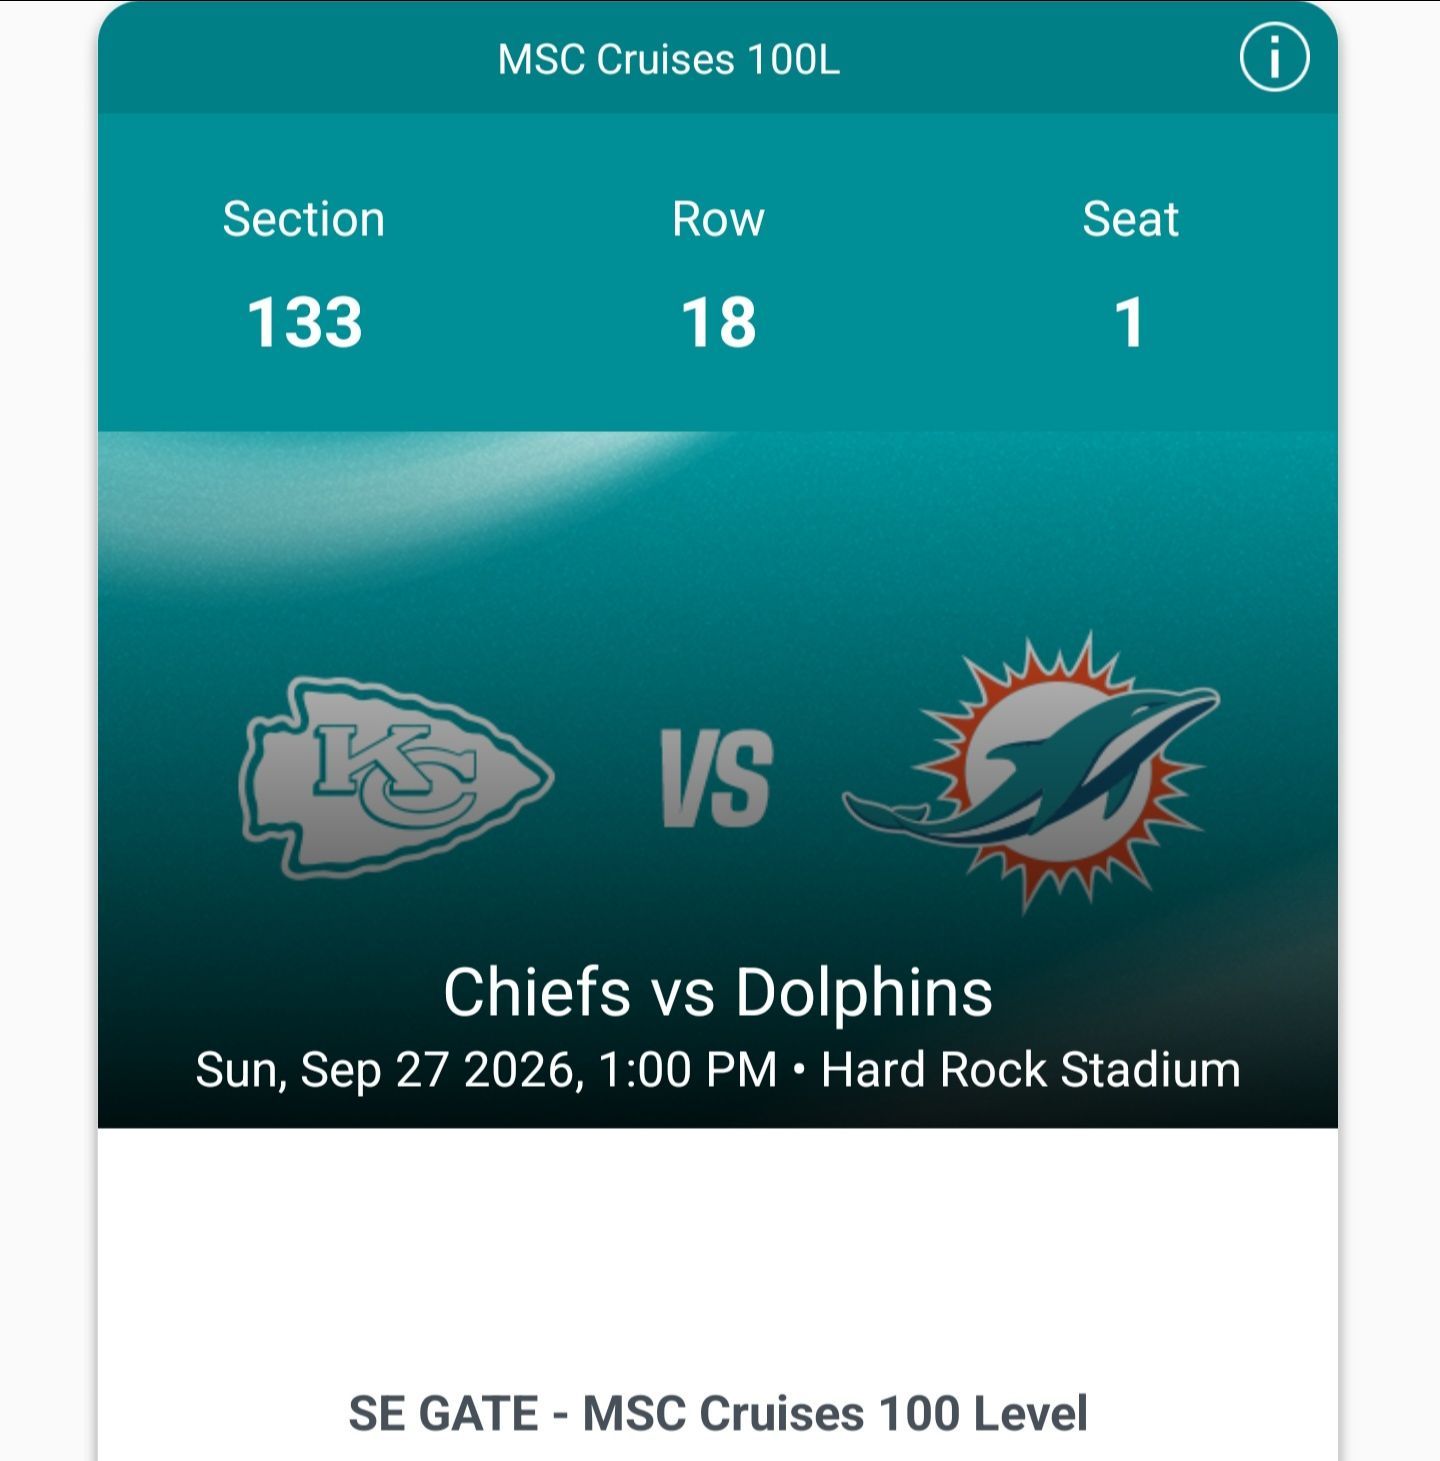Tap section number 133
The height and width of the screenshot is (1461, 1440).
point(304,323)
